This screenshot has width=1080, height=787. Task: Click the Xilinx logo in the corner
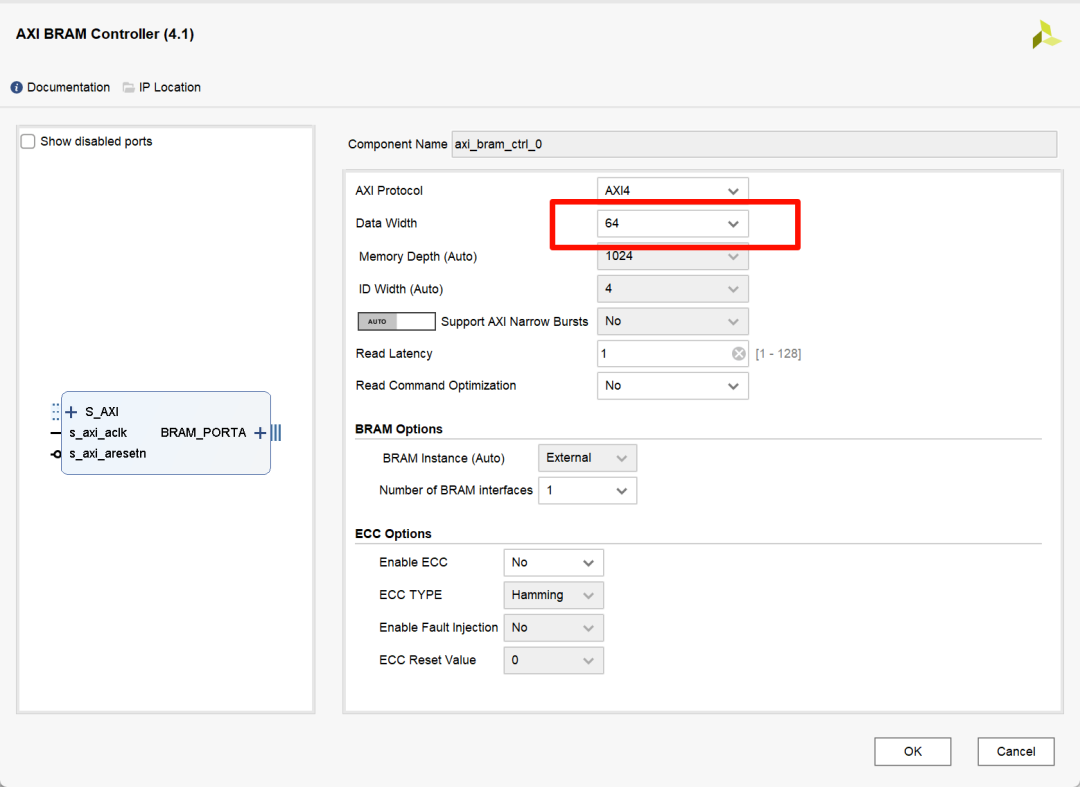click(1046, 33)
